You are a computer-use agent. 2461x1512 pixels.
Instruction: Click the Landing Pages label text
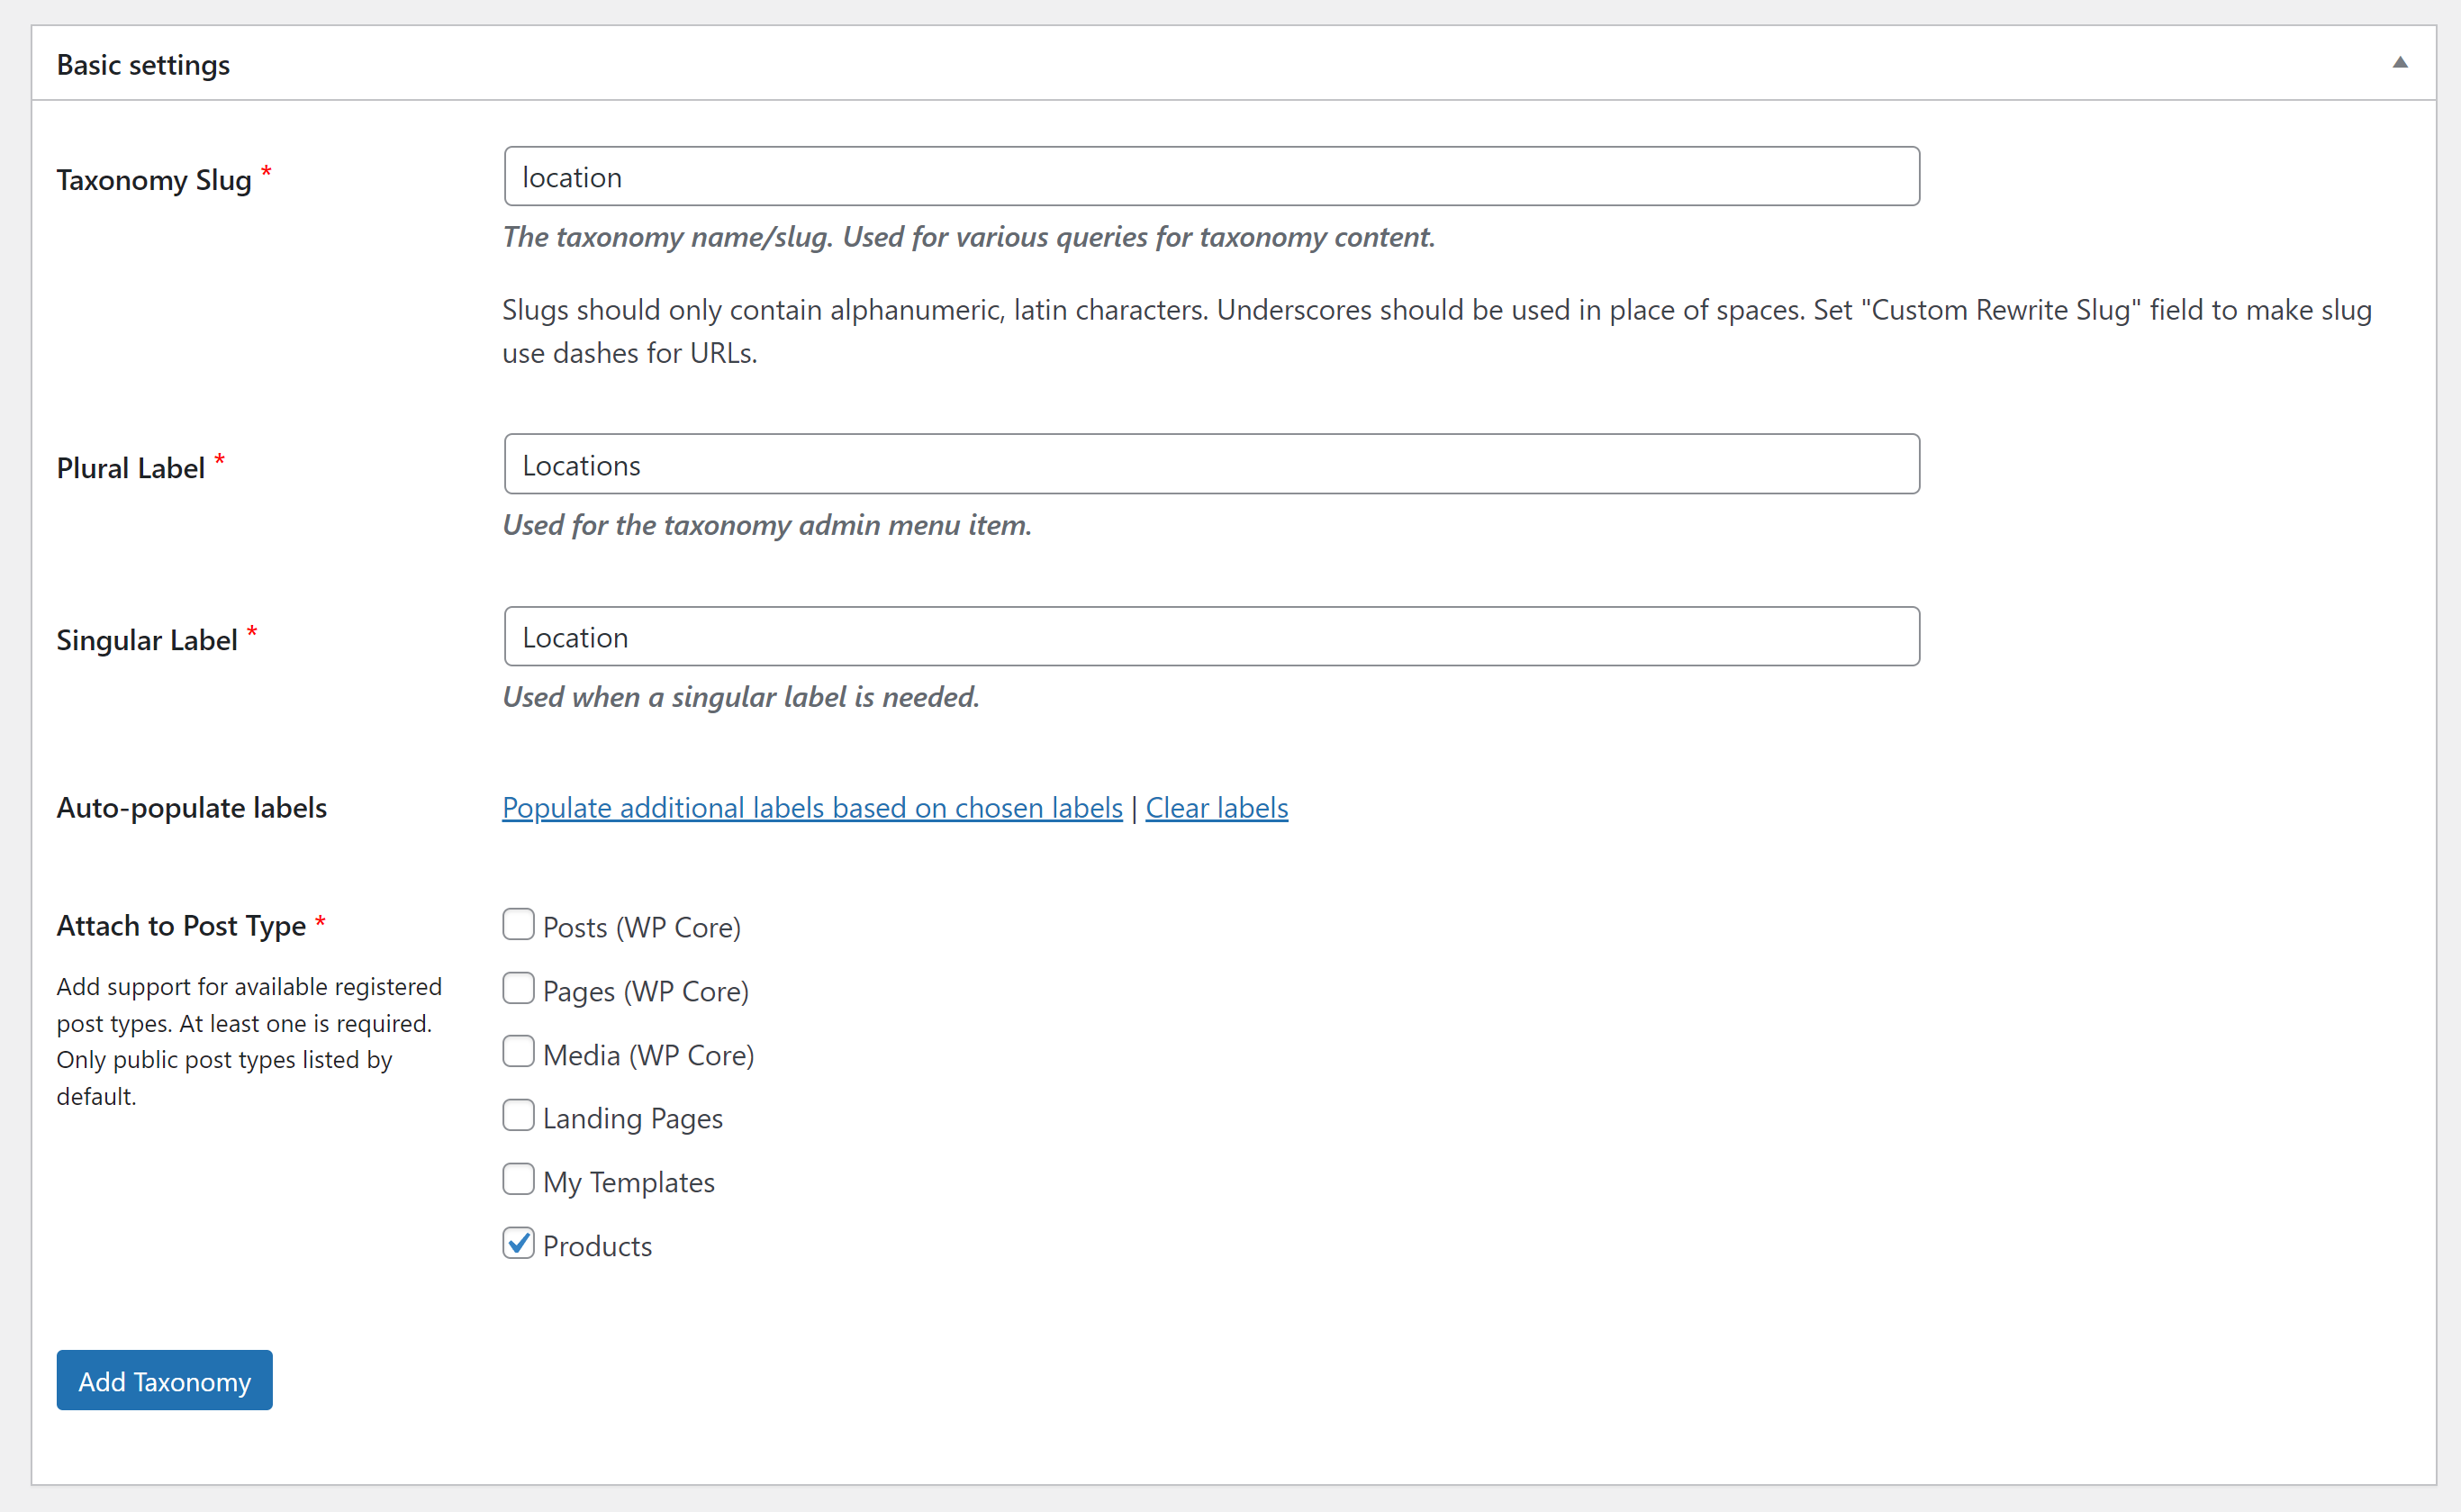point(632,1118)
